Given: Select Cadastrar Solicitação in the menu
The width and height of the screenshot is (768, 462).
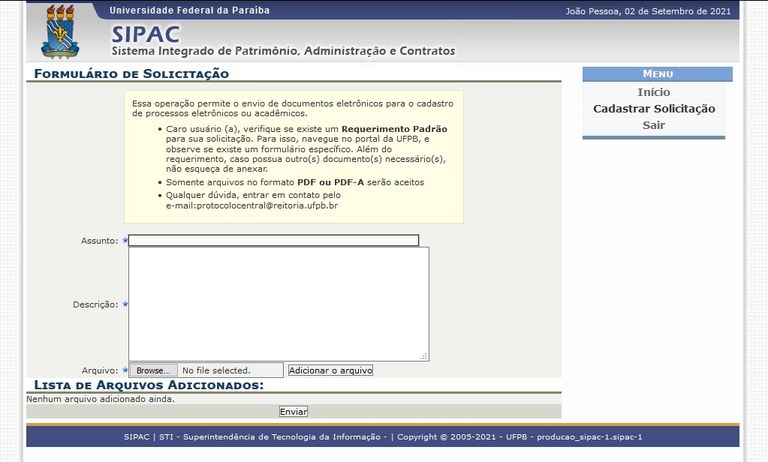Looking at the screenshot, I should tap(654, 109).
